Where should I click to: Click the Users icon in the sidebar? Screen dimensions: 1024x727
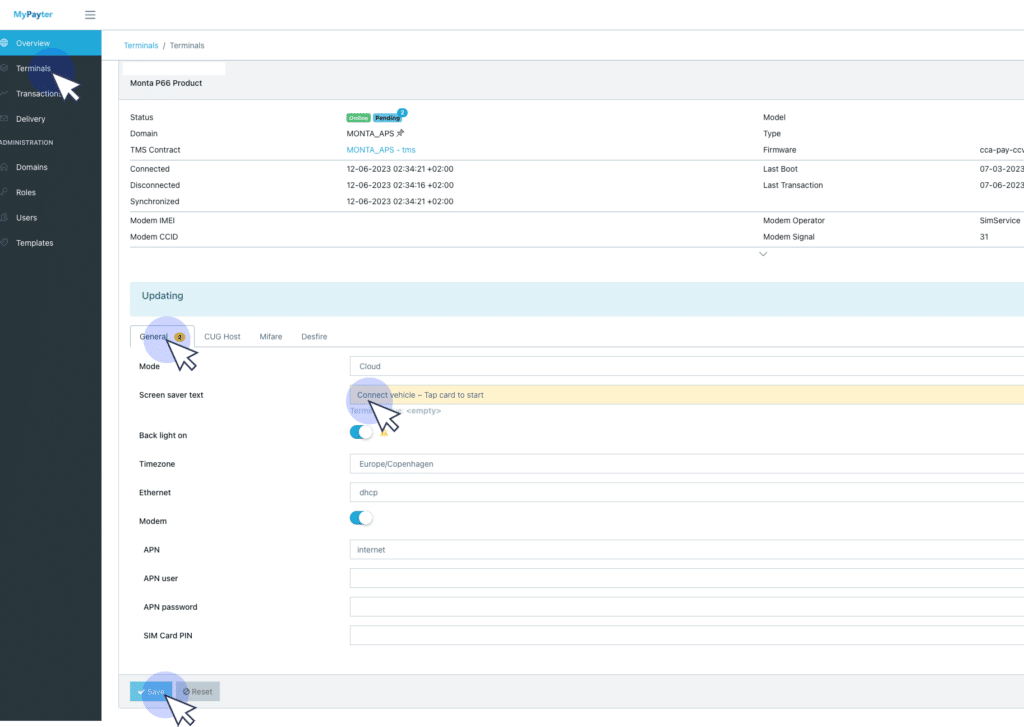pos(4,218)
